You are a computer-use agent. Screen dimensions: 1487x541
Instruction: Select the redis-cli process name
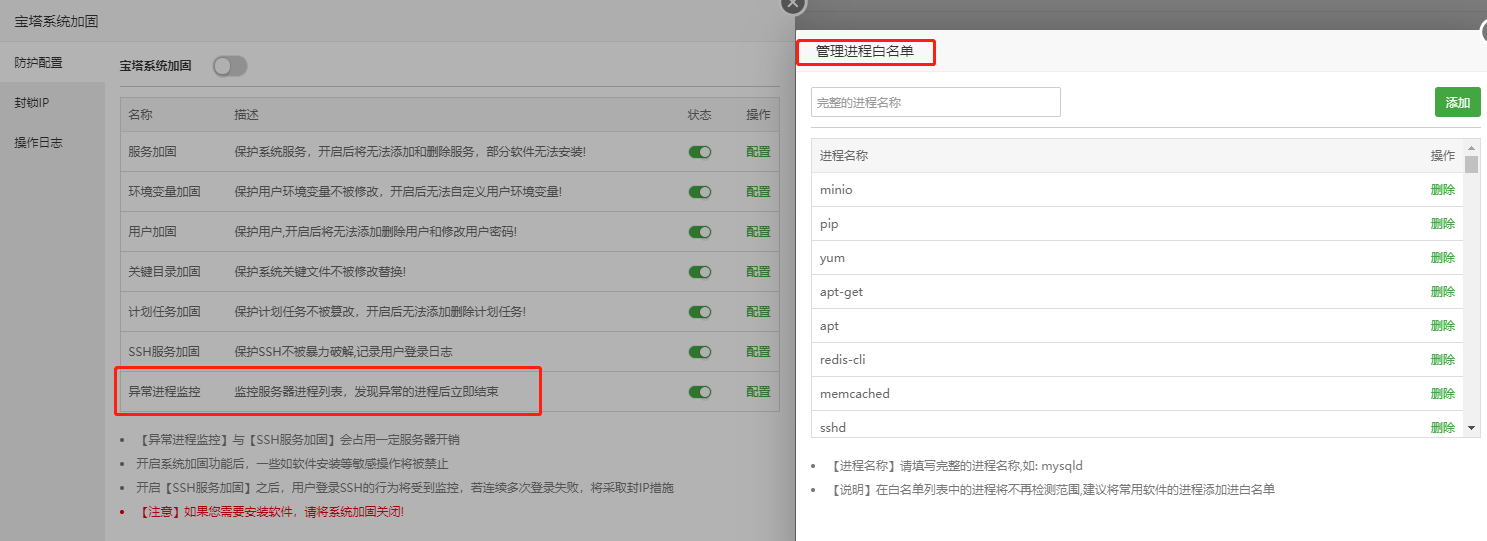(843, 360)
